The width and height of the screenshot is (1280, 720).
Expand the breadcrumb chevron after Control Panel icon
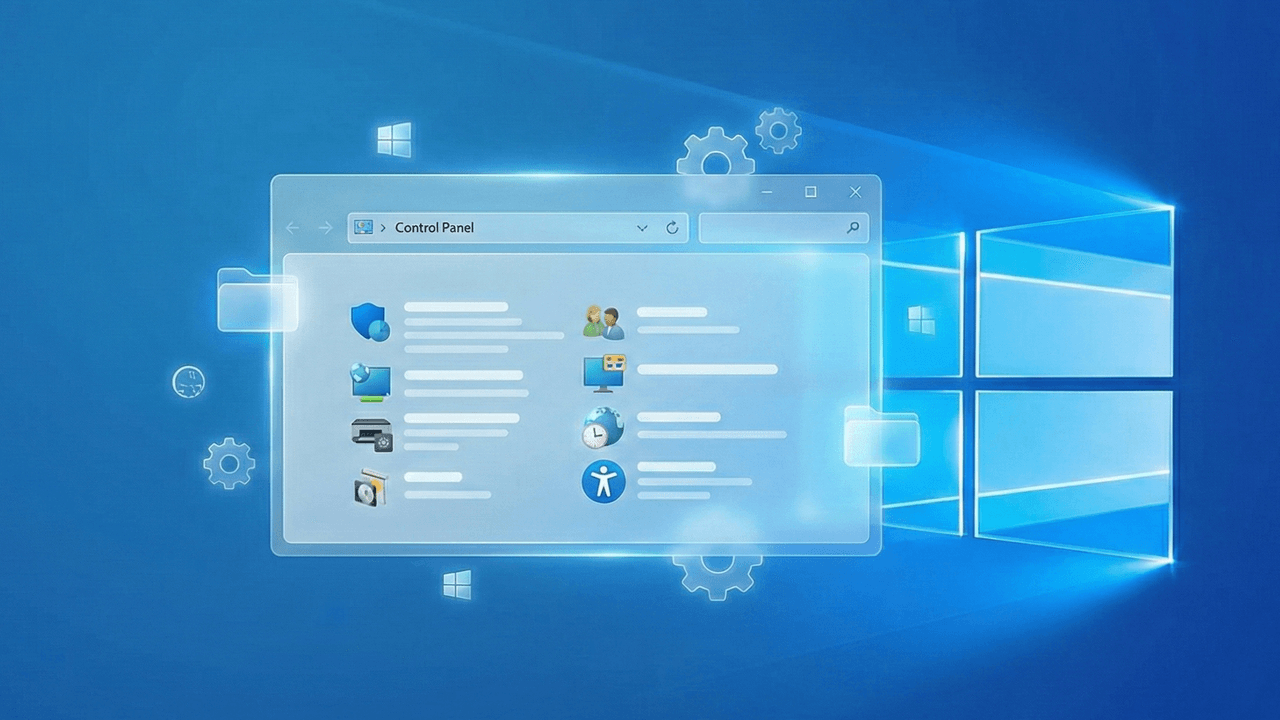click(383, 227)
